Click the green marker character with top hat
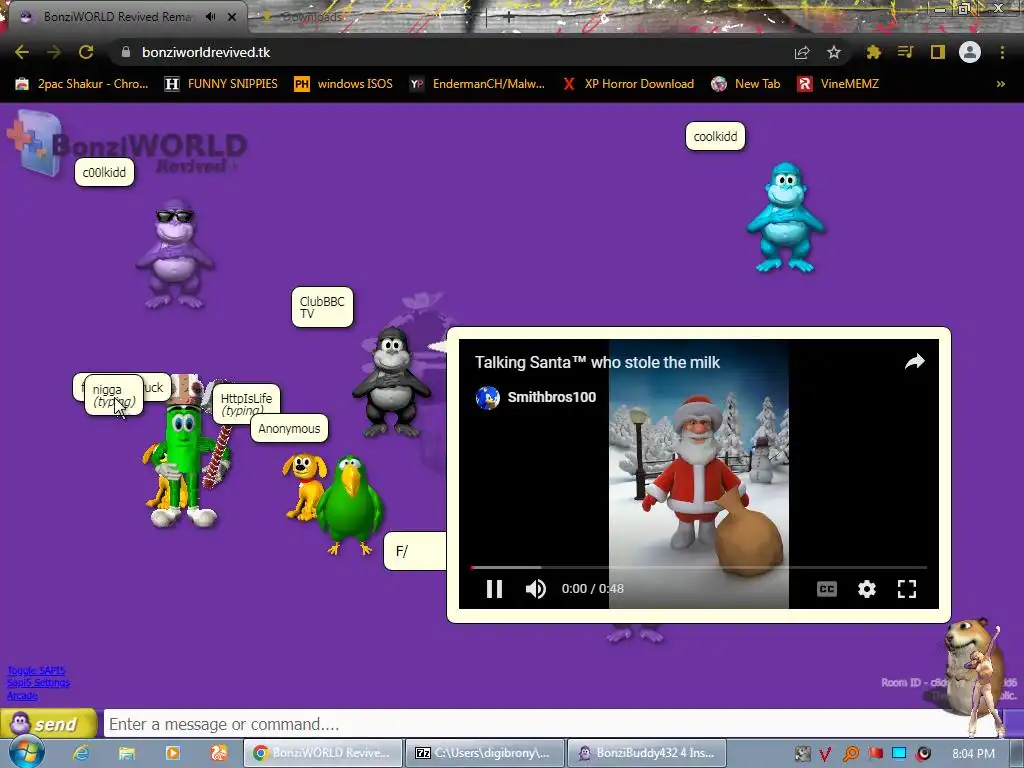Screen dimensions: 1024x768 (186, 457)
